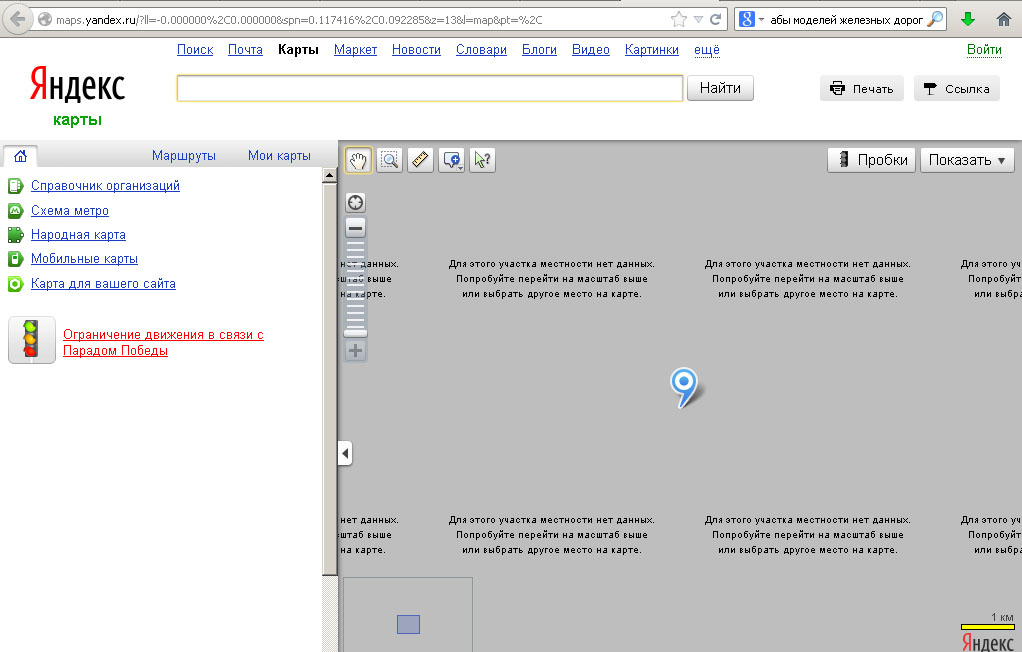Screen dimensions: 1022x652
Task: Click the metro scheme icon
Action: [x=15, y=211]
